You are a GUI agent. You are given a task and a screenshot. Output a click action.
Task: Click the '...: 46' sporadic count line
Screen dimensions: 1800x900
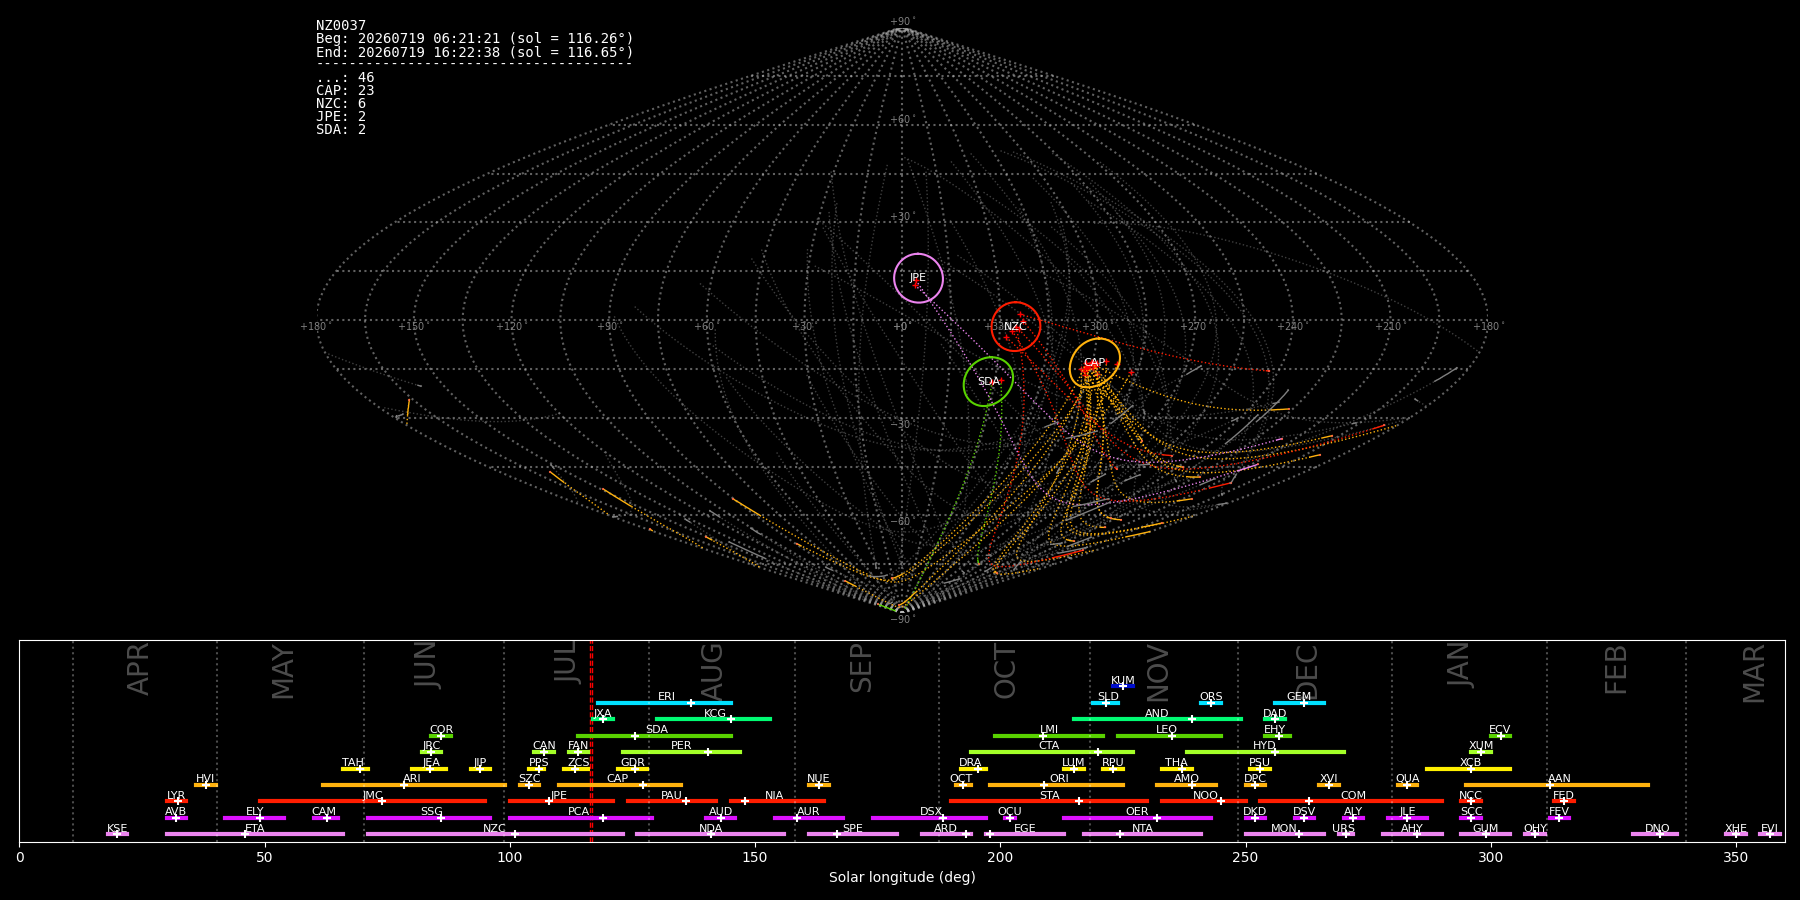pos(345,78)
